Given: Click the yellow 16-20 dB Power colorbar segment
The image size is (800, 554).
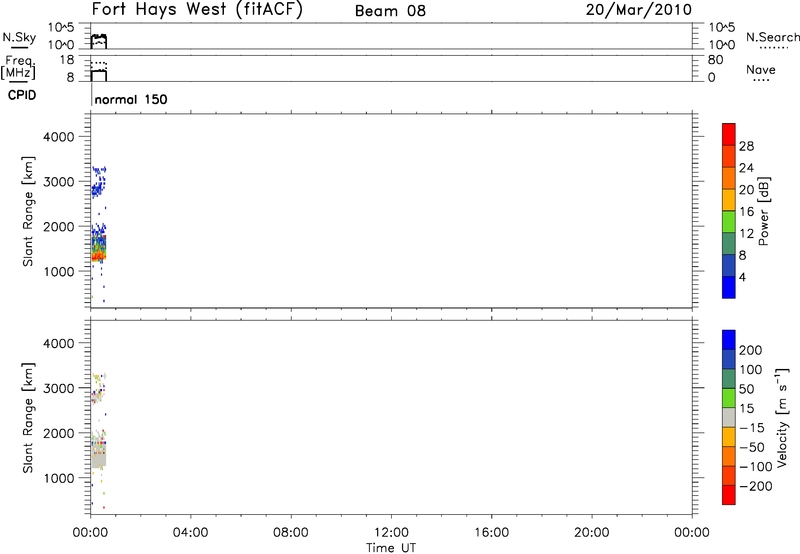Looking at the screenshot, I should pyautogui.click(x=729, y=199).
